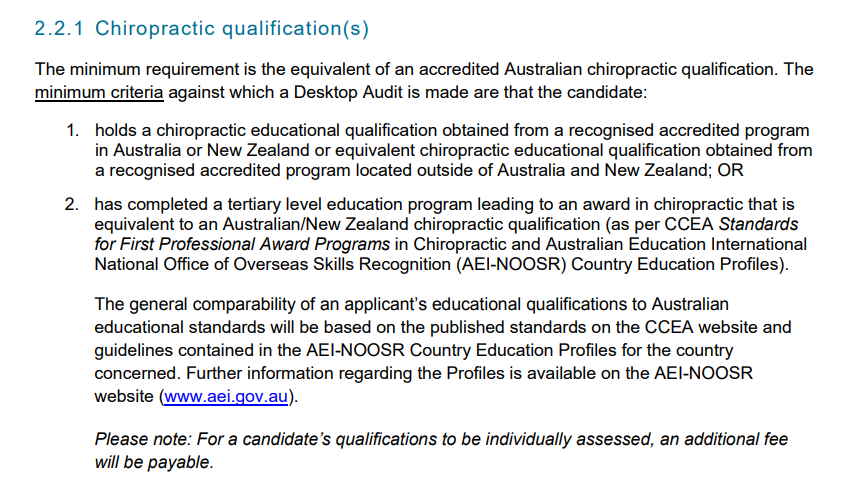Click italic phrase "for First Professional Award Programs"
The width and height of the screenshot is (844, 491).
point(242,244)
